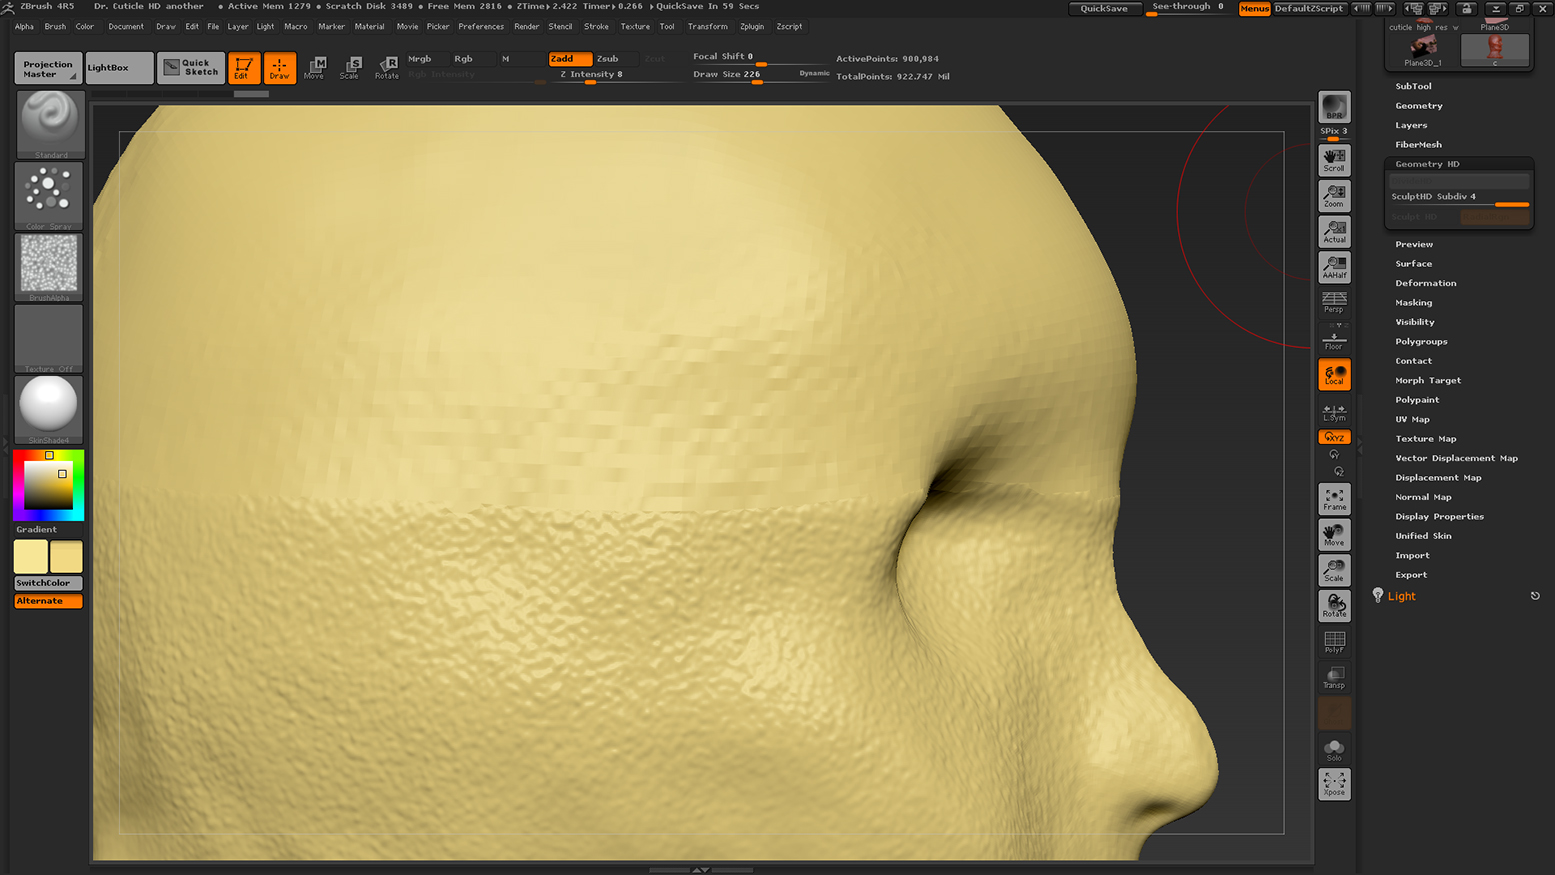Open the Tool menu

pos(667,26)
